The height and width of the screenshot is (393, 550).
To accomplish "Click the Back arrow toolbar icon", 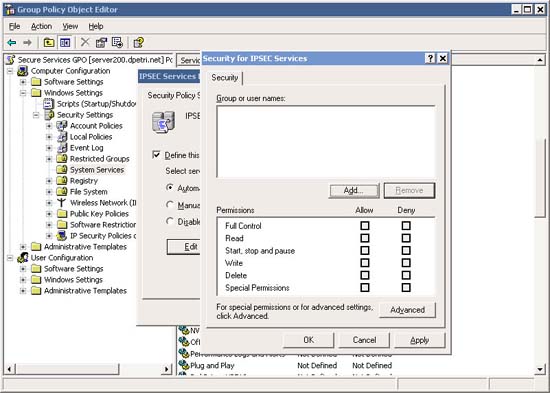I will [x=12, y=43].
